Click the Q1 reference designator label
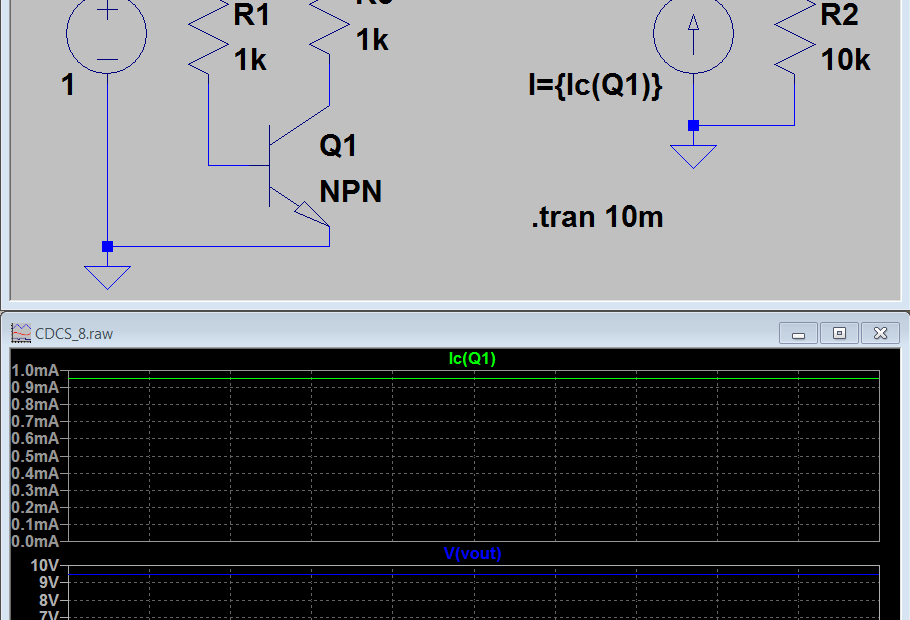 [x=338, y=145]
